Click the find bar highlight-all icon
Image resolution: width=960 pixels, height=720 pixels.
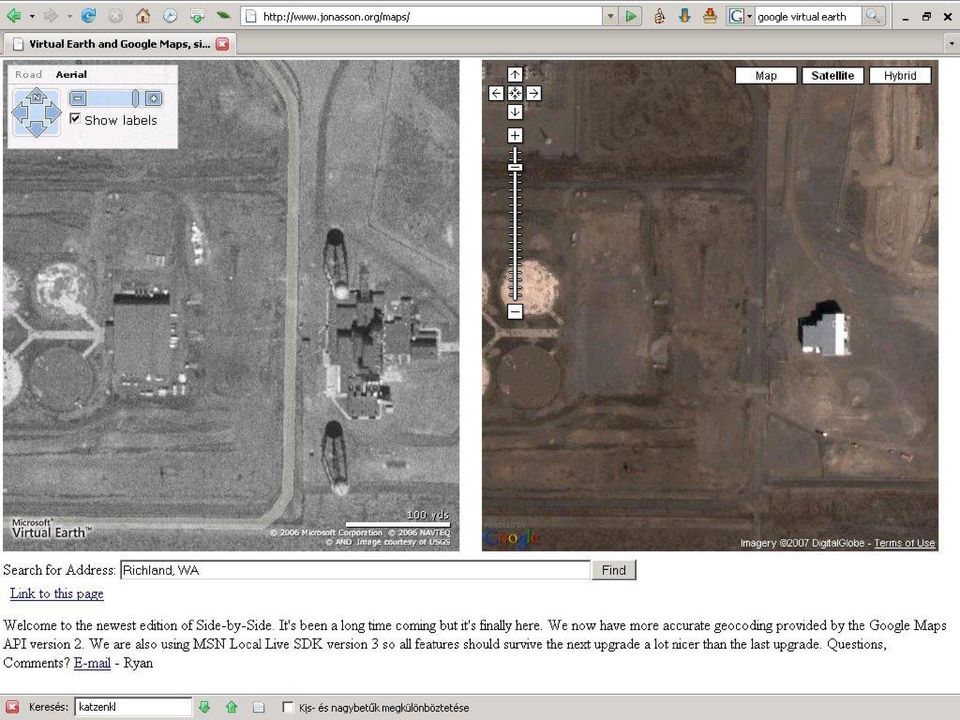(258, 707)
